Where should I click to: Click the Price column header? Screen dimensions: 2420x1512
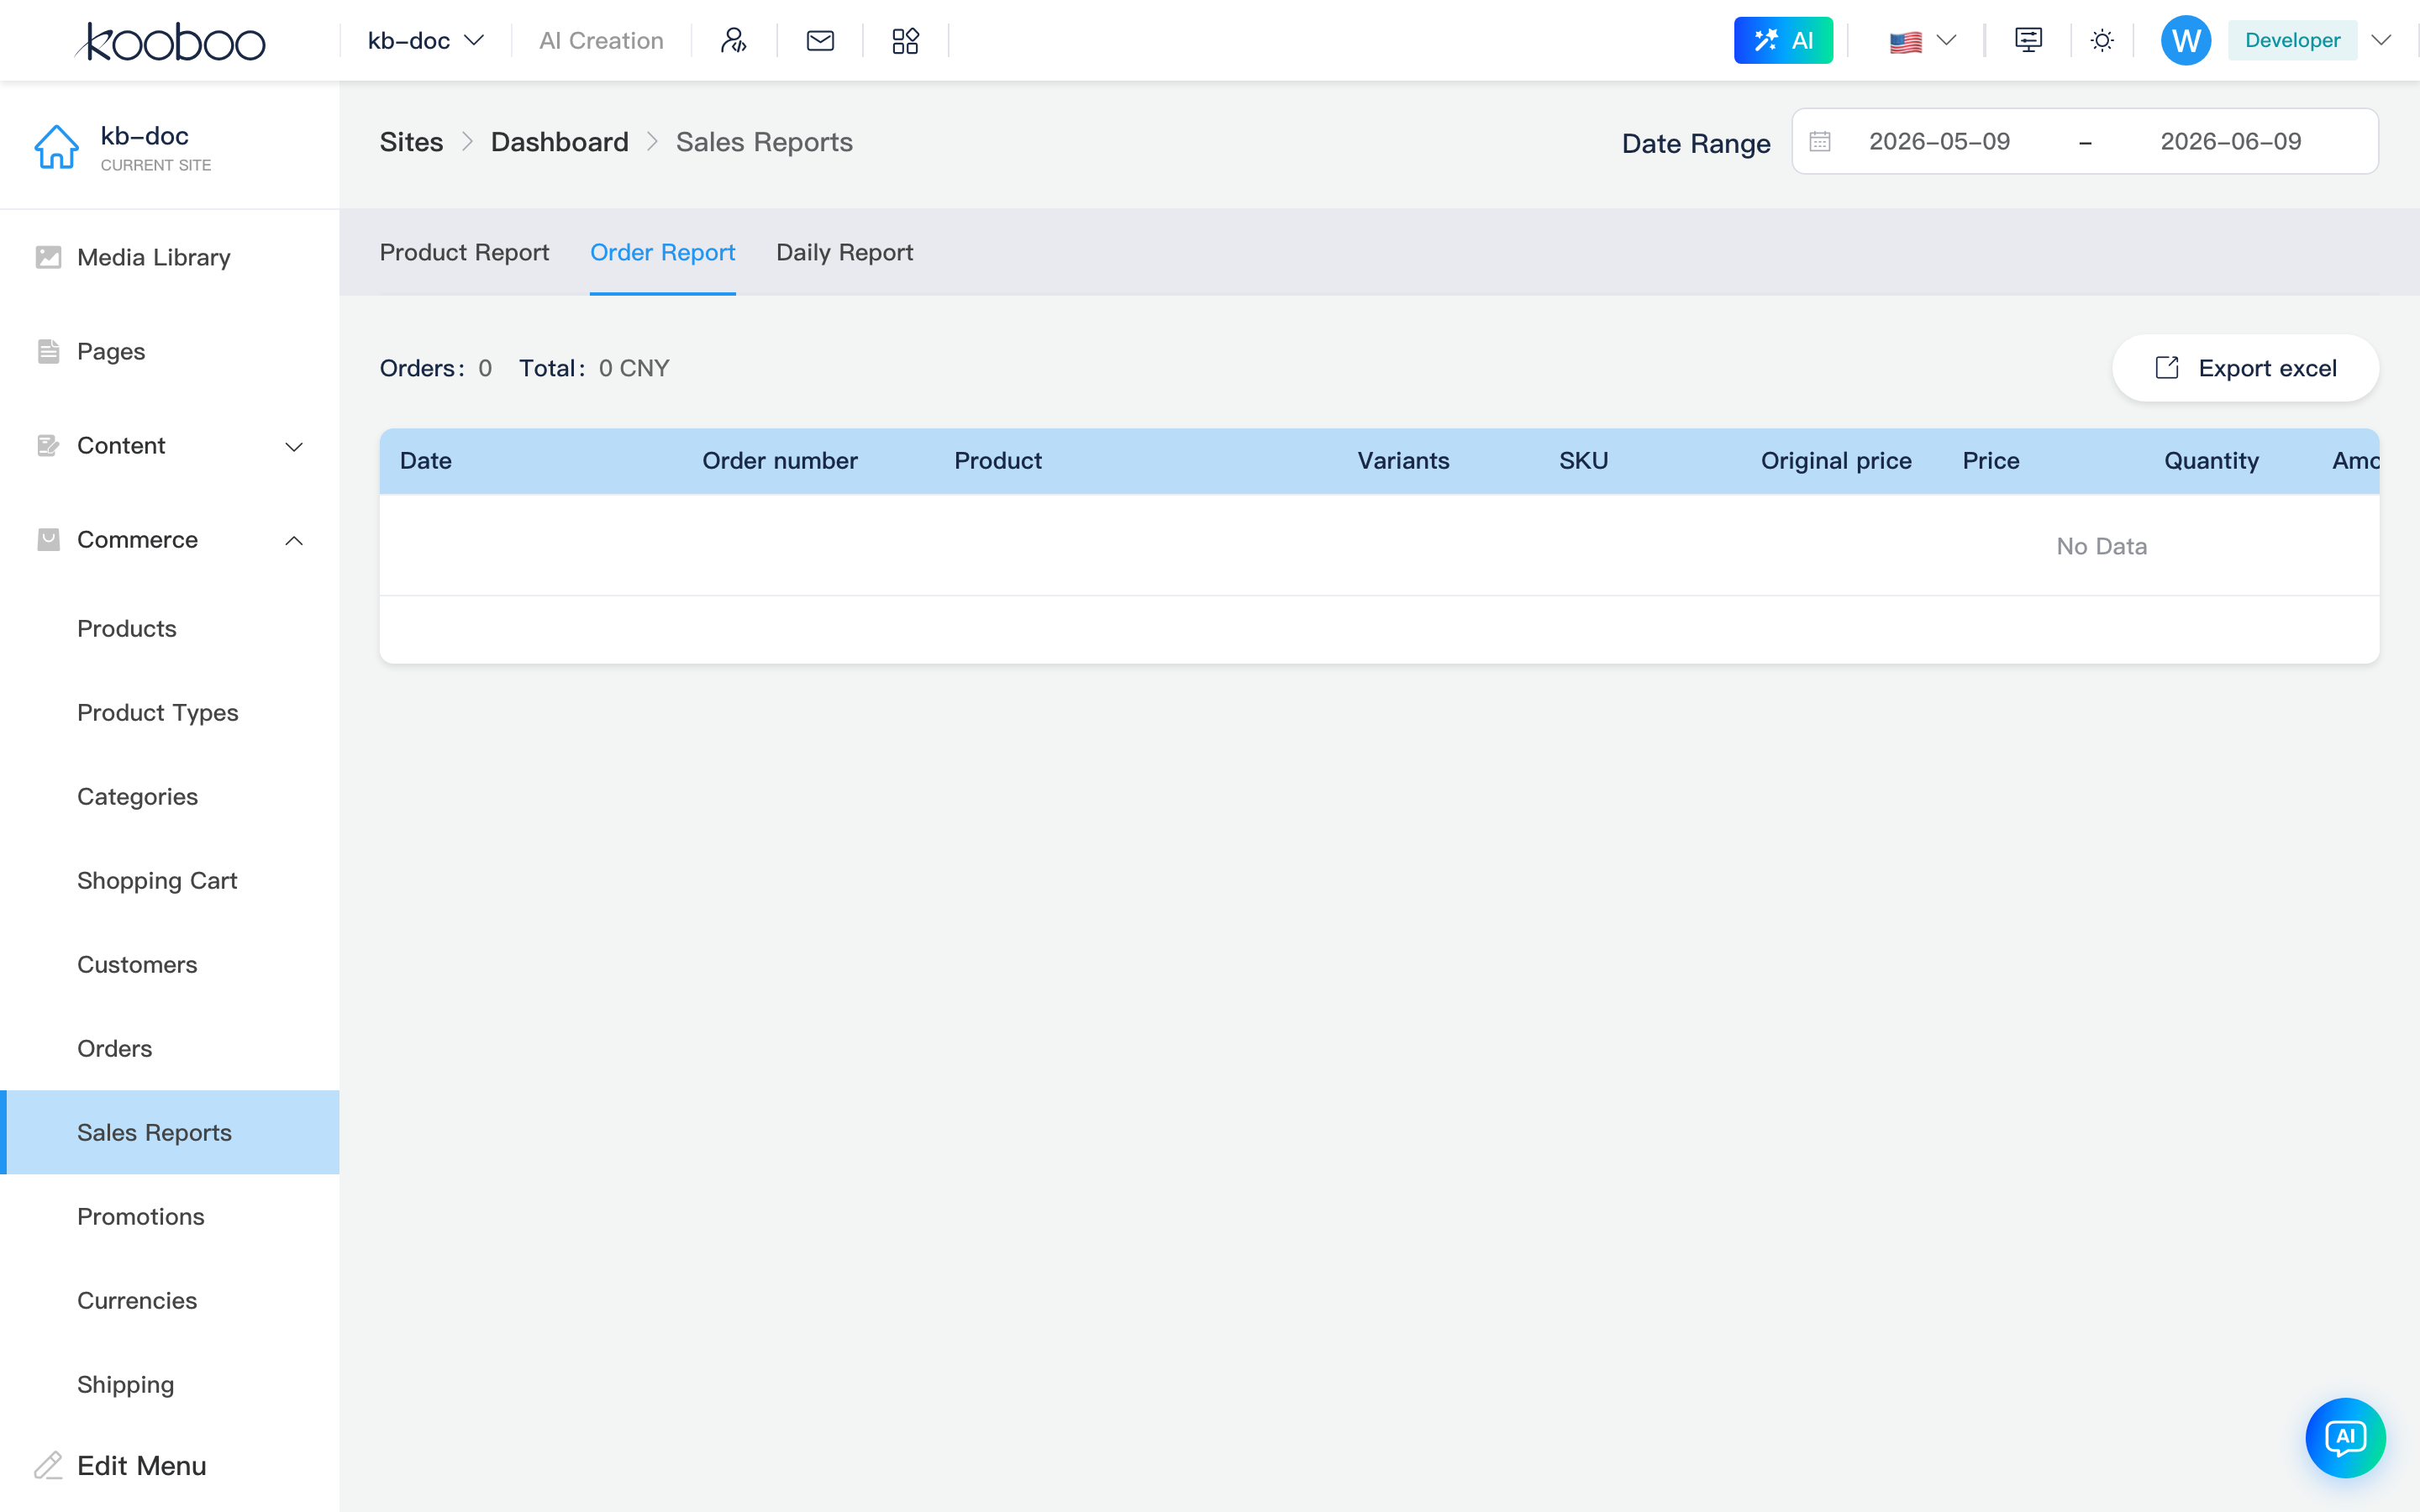[x=1991, y=461]
